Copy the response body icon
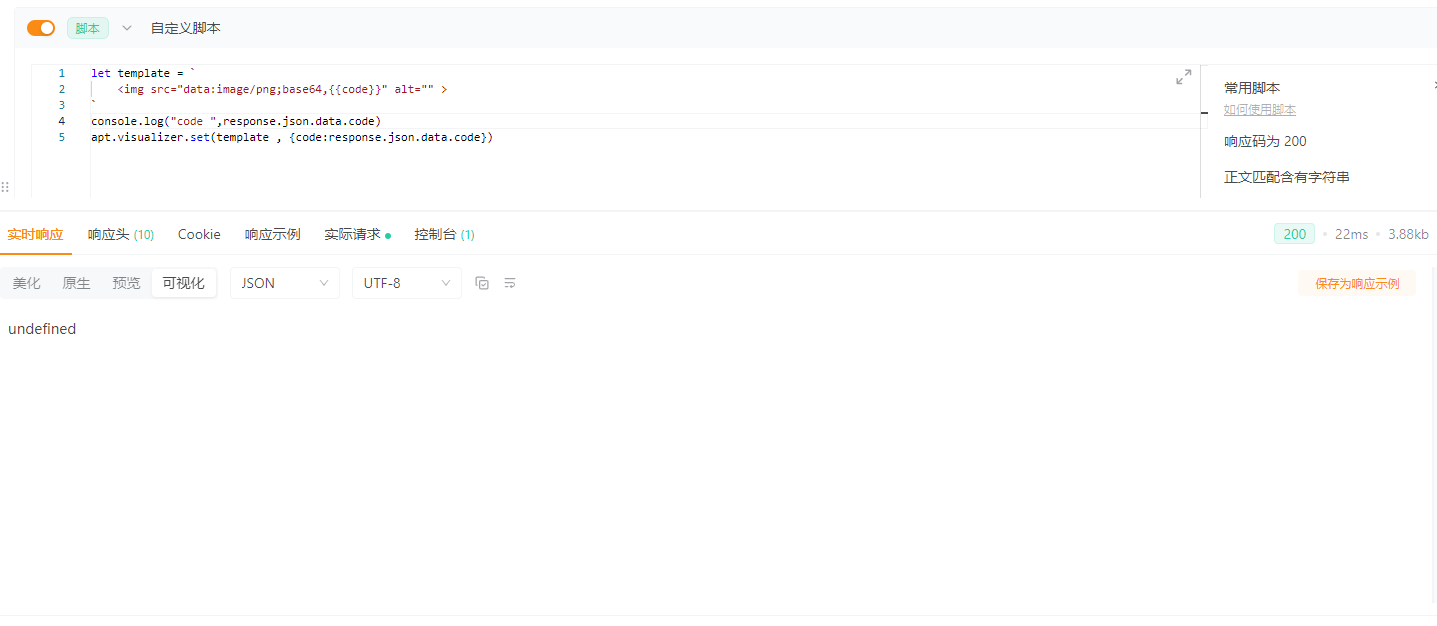Screen dimensions: 1437x626 482,283
